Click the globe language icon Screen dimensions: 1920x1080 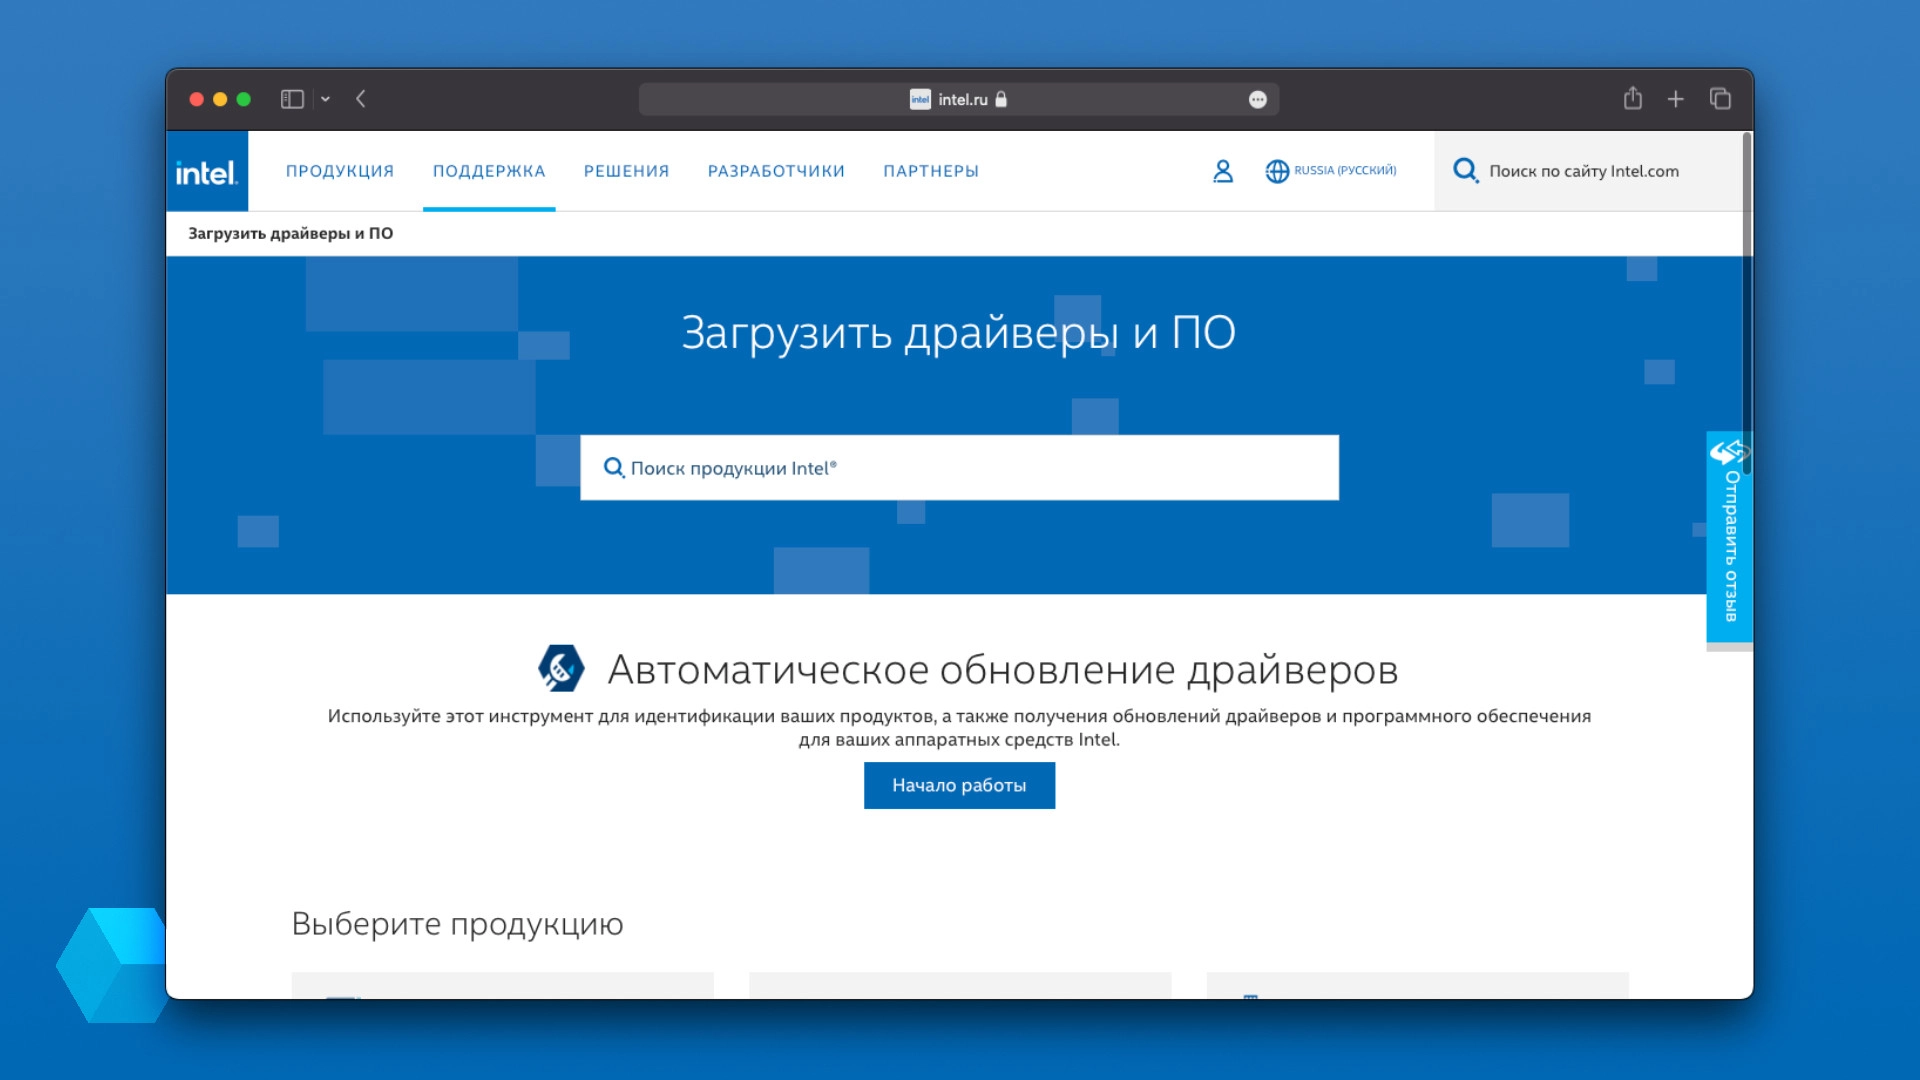pos(1277,171)
